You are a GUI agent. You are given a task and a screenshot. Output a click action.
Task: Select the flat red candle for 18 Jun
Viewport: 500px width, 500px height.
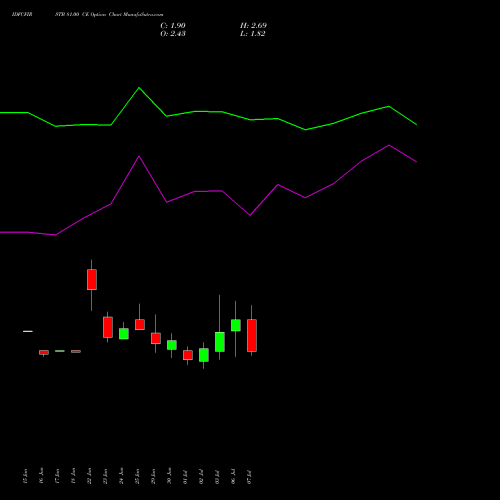pyautogui.click(x=76, y=351)
